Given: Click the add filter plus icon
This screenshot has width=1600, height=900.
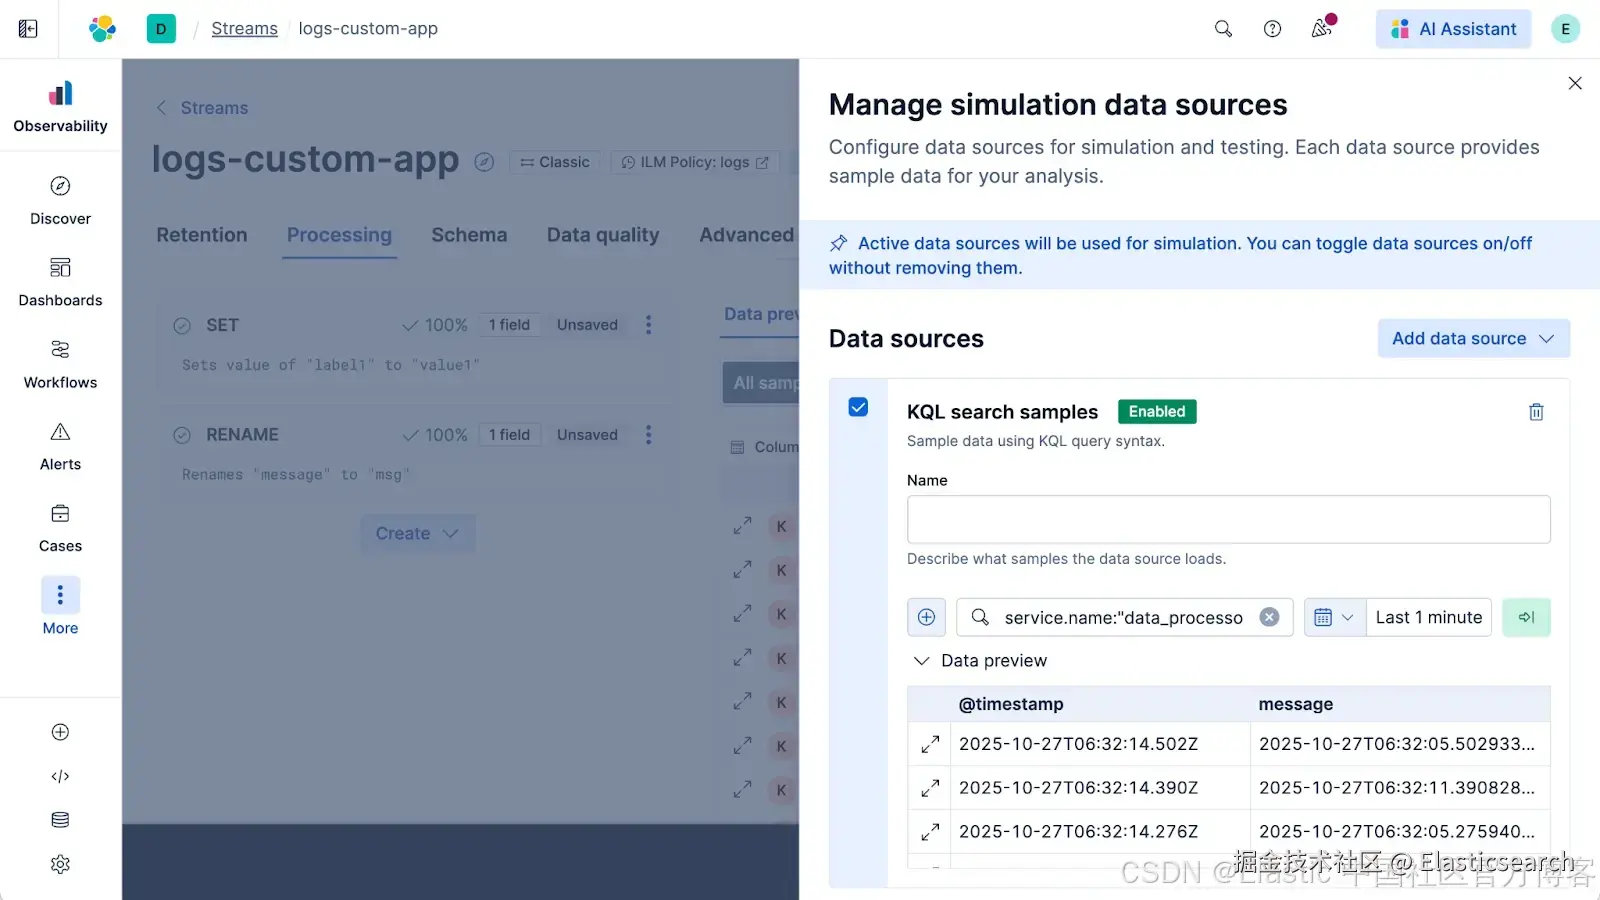Looking at the screenshot, I should (926, 617).
